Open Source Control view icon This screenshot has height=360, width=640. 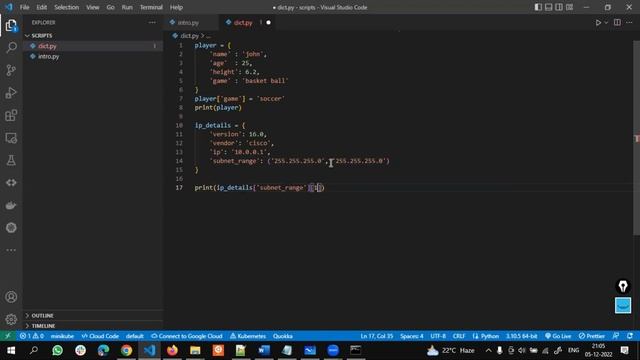click(11, 70)
